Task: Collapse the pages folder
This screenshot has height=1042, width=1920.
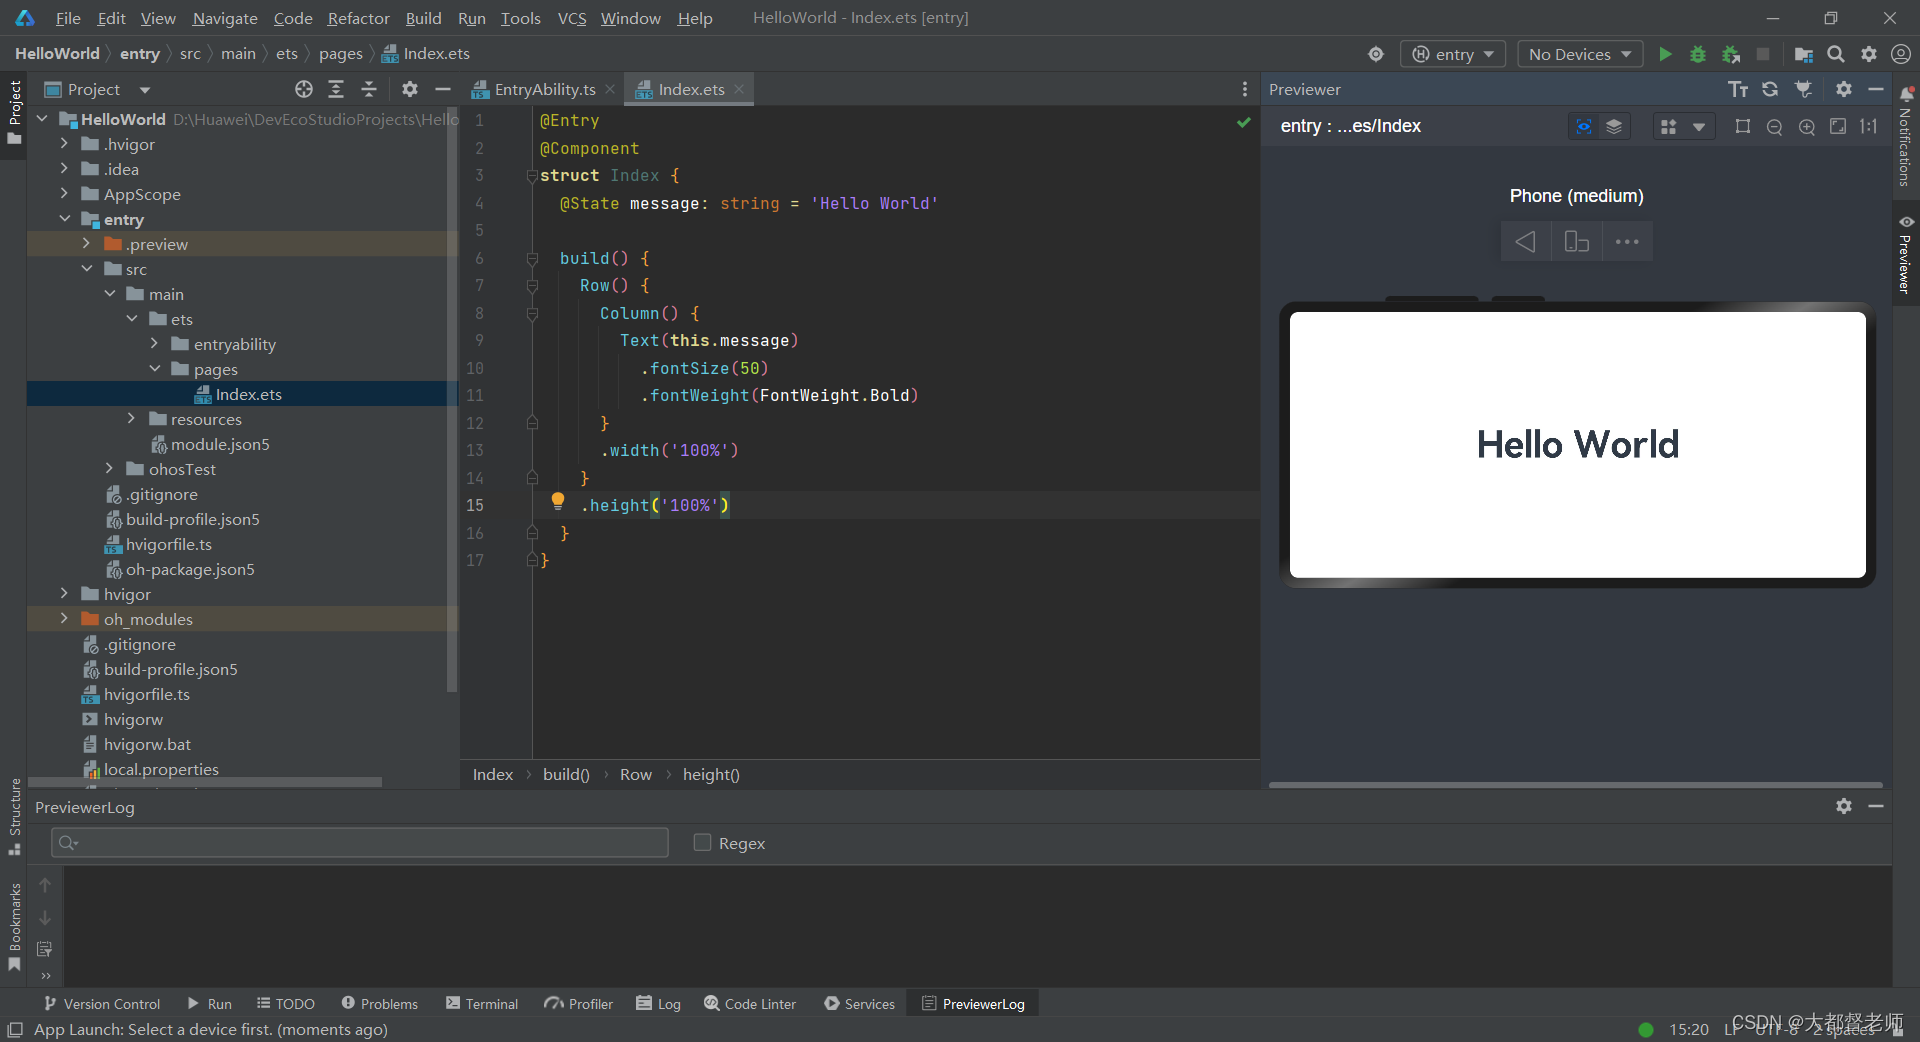Action: coord(155,369)
